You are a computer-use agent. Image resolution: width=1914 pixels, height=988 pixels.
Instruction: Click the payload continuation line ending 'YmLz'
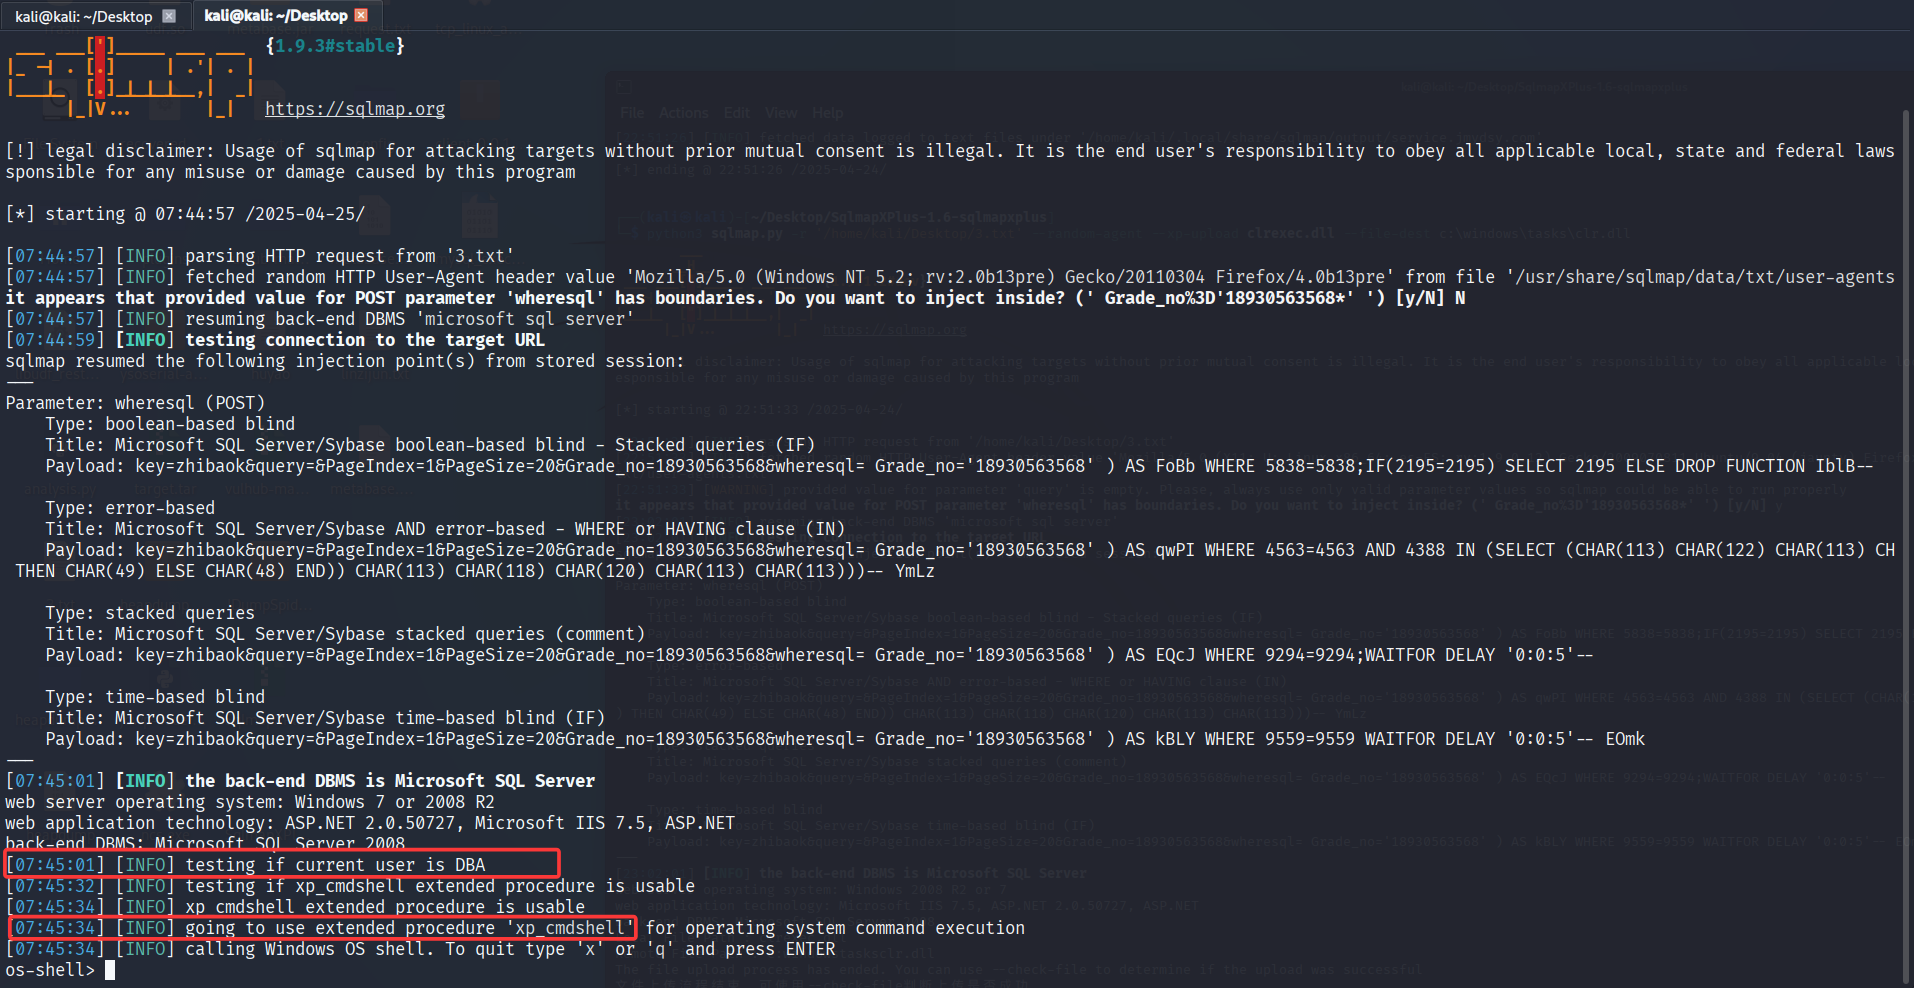tap(475, 571)
